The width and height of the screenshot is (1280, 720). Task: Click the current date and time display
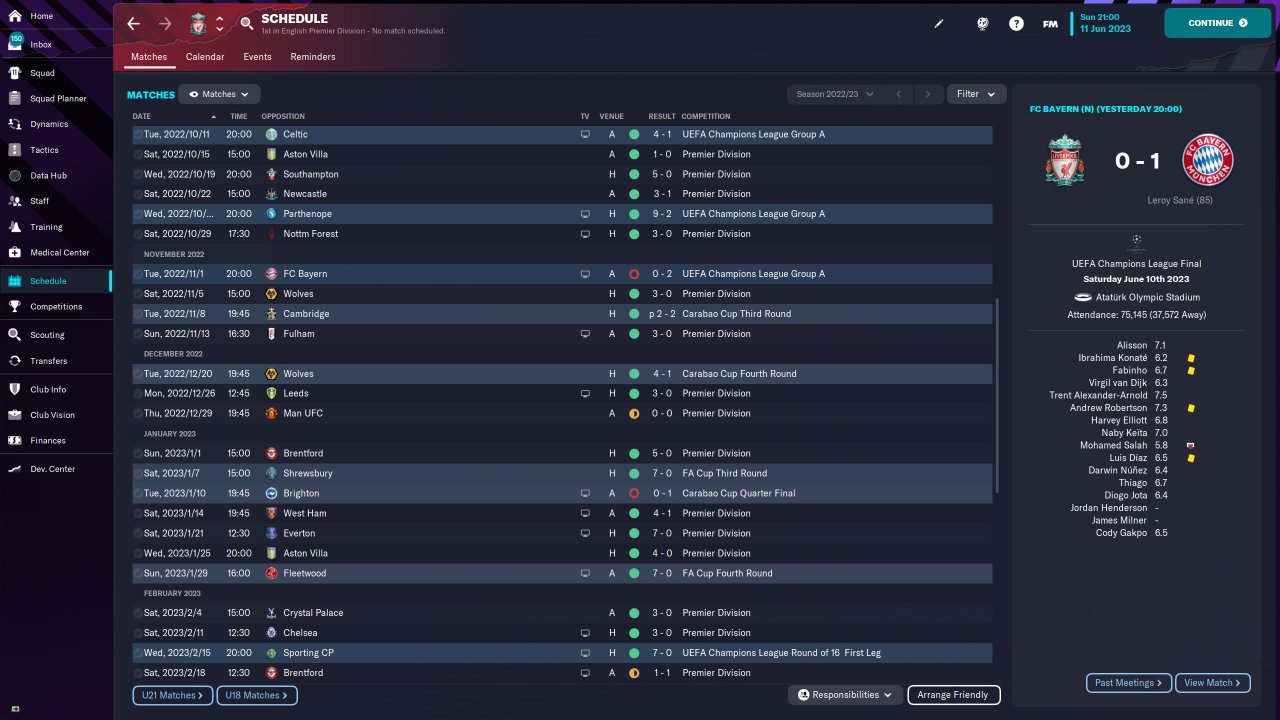(1105, 23)
